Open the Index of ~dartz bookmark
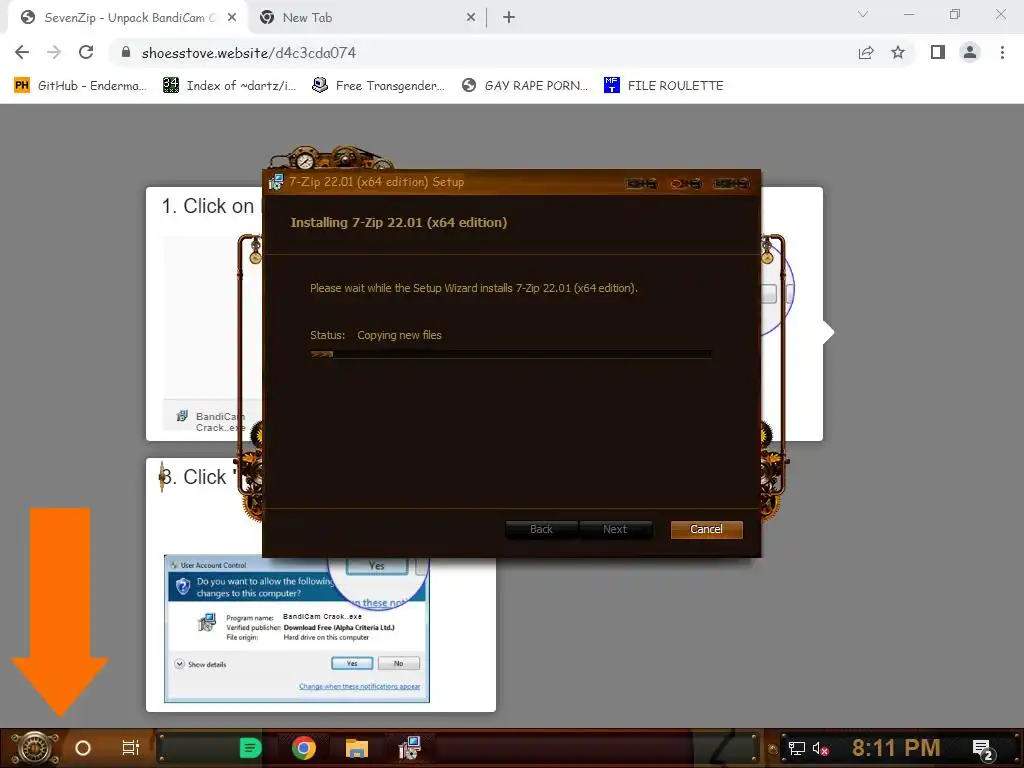Screen dimensions: 1024x768 pyautogui.click(x=229, y=86)
